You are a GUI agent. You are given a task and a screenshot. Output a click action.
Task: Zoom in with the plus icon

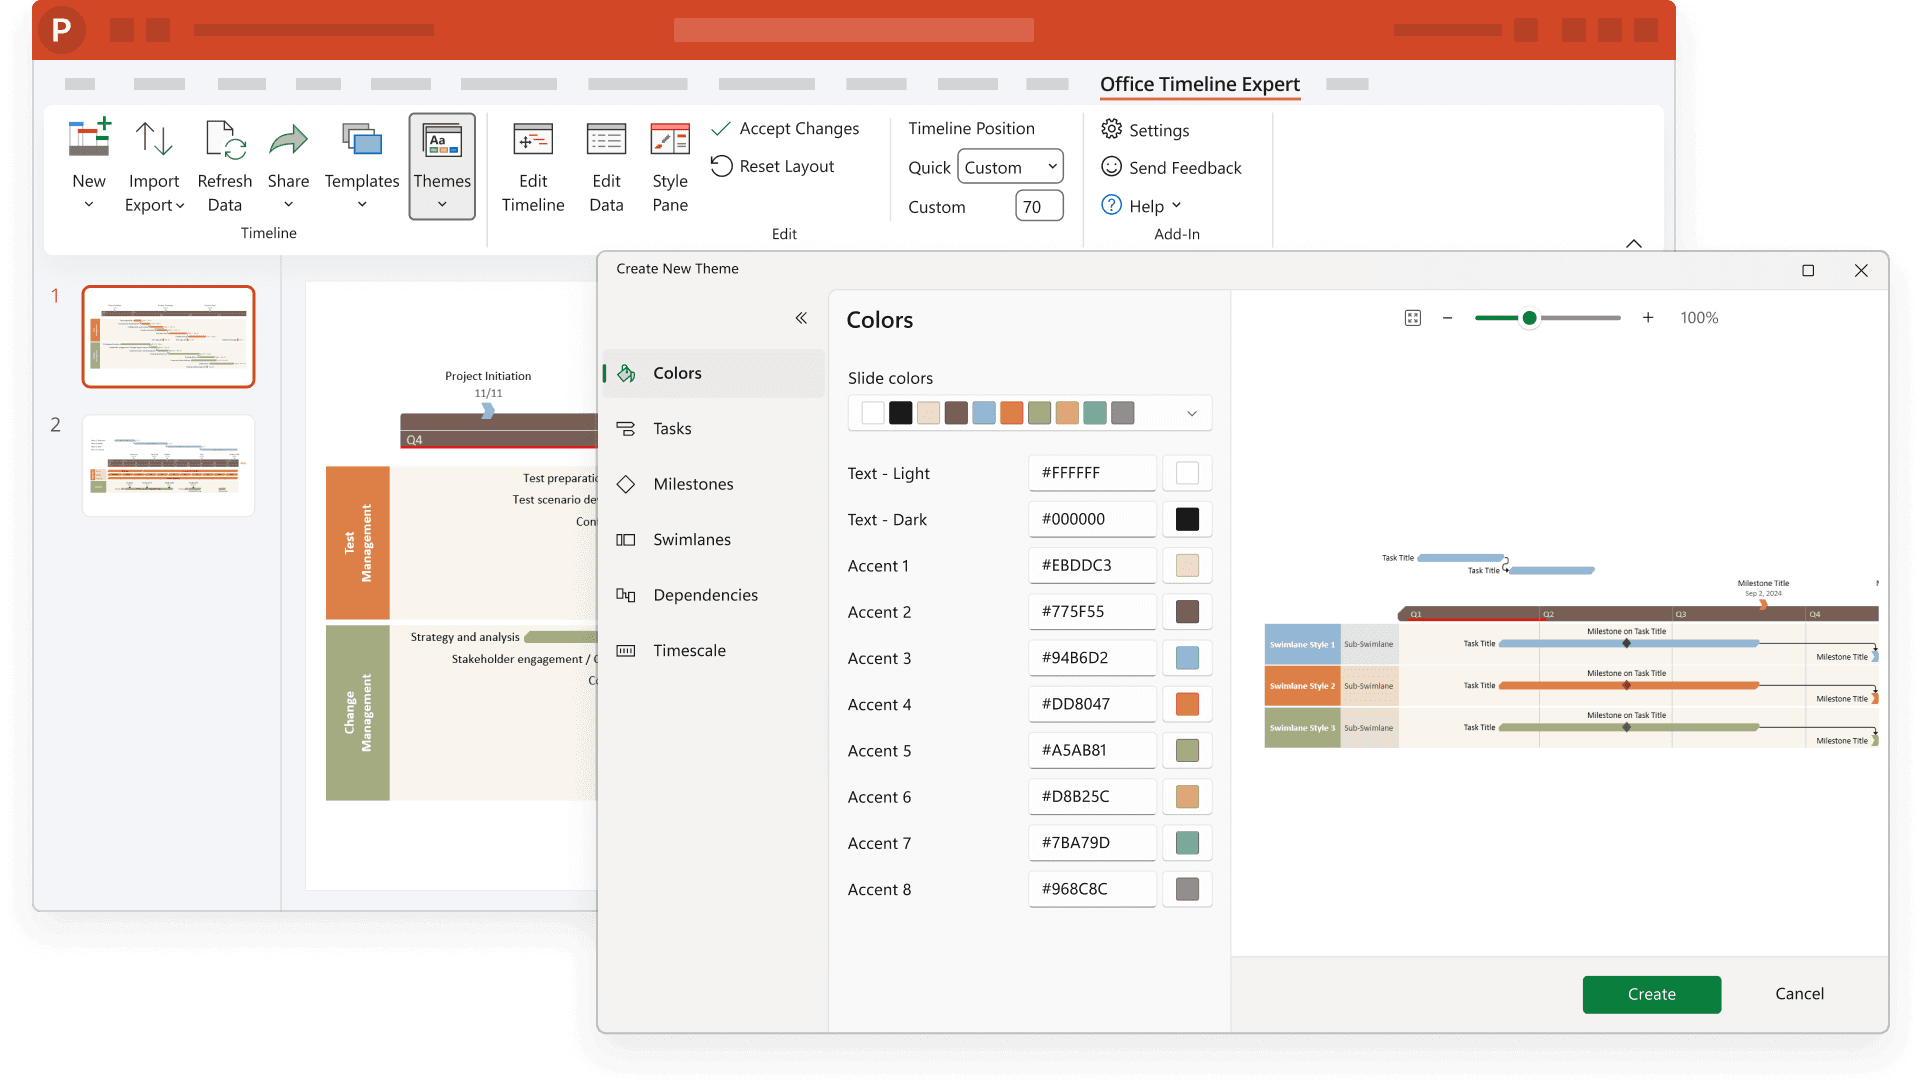click(1648, 318)
